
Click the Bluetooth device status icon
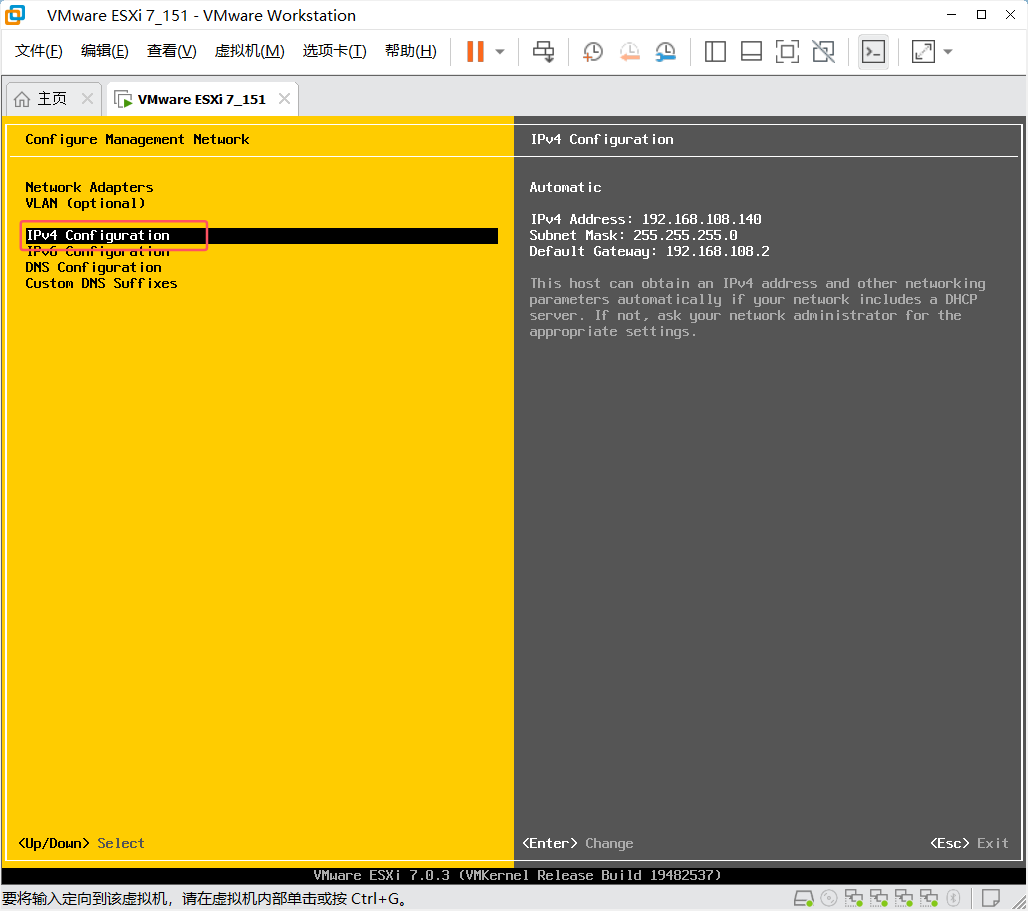coord(953,898)
